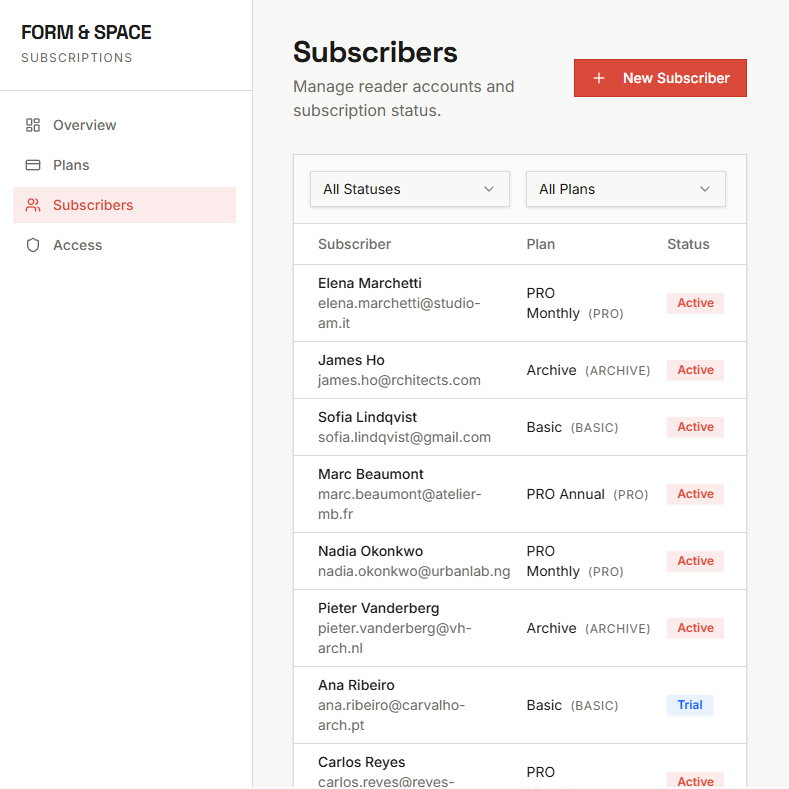Open the All Statuses filter dropdown
Viewport: 789px width, 789px height.
409,189
